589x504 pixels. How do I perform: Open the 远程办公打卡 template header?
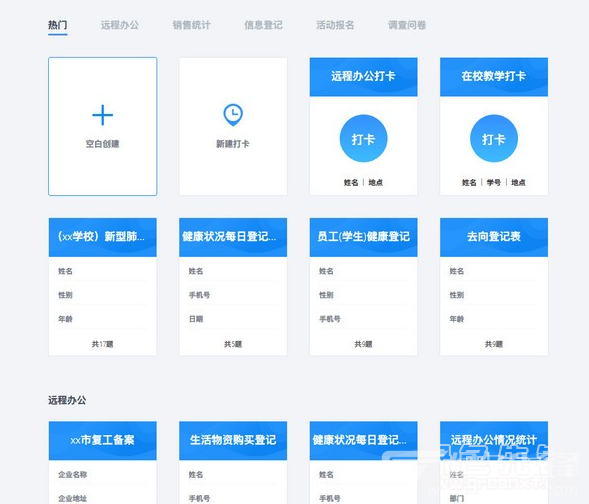coord(363,77)
